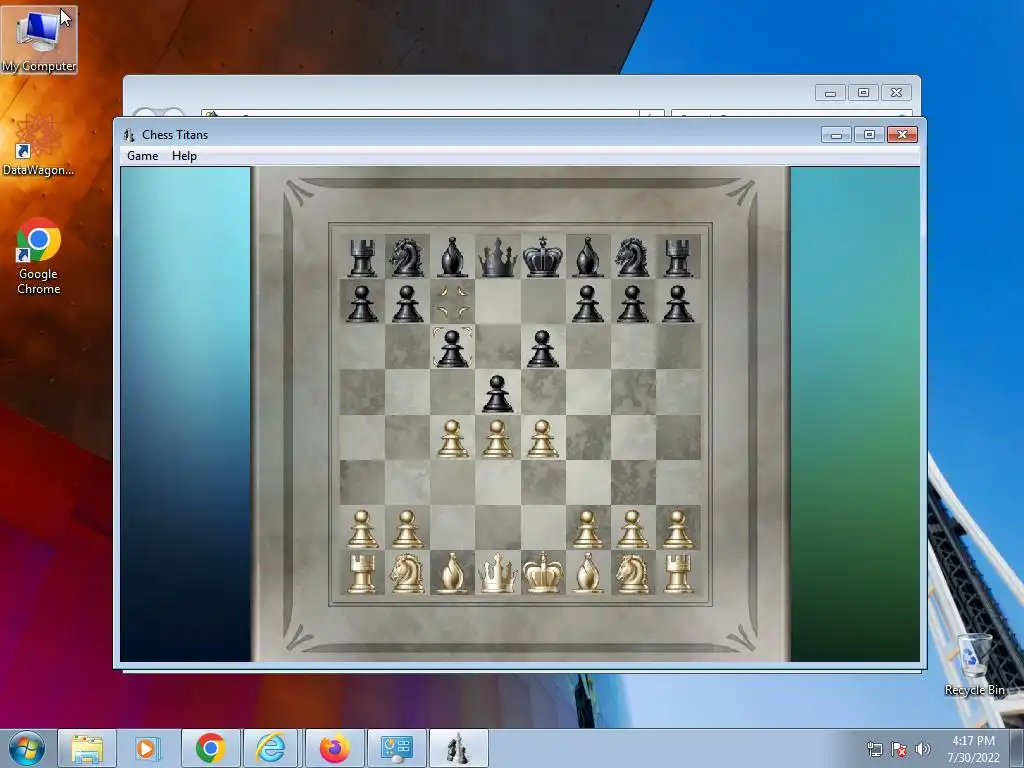Click the Chess Titans taskbar button

(458, 748)
